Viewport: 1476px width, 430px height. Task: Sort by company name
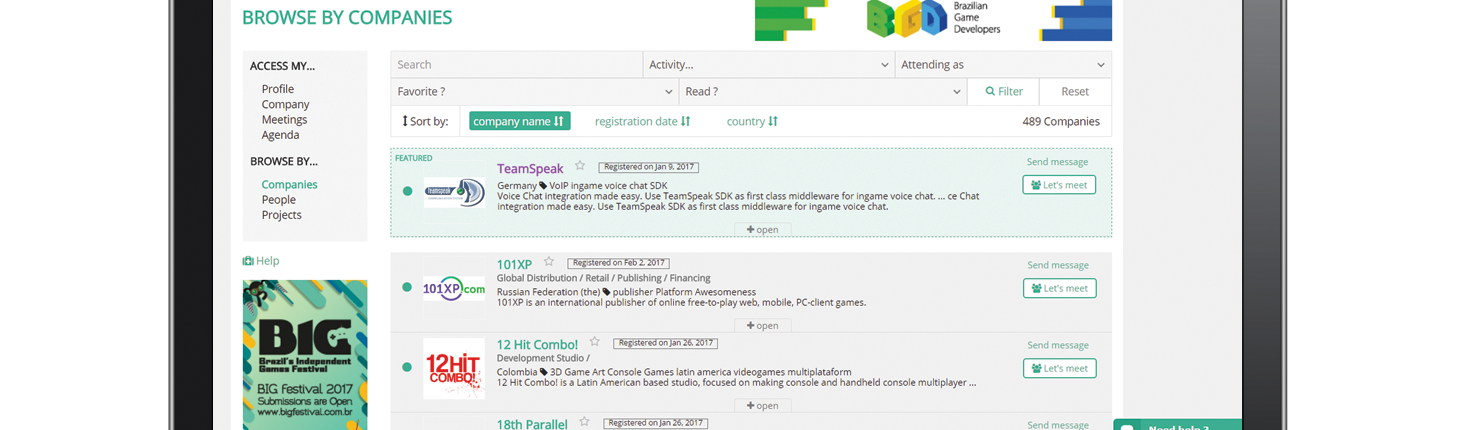(519, 121)
